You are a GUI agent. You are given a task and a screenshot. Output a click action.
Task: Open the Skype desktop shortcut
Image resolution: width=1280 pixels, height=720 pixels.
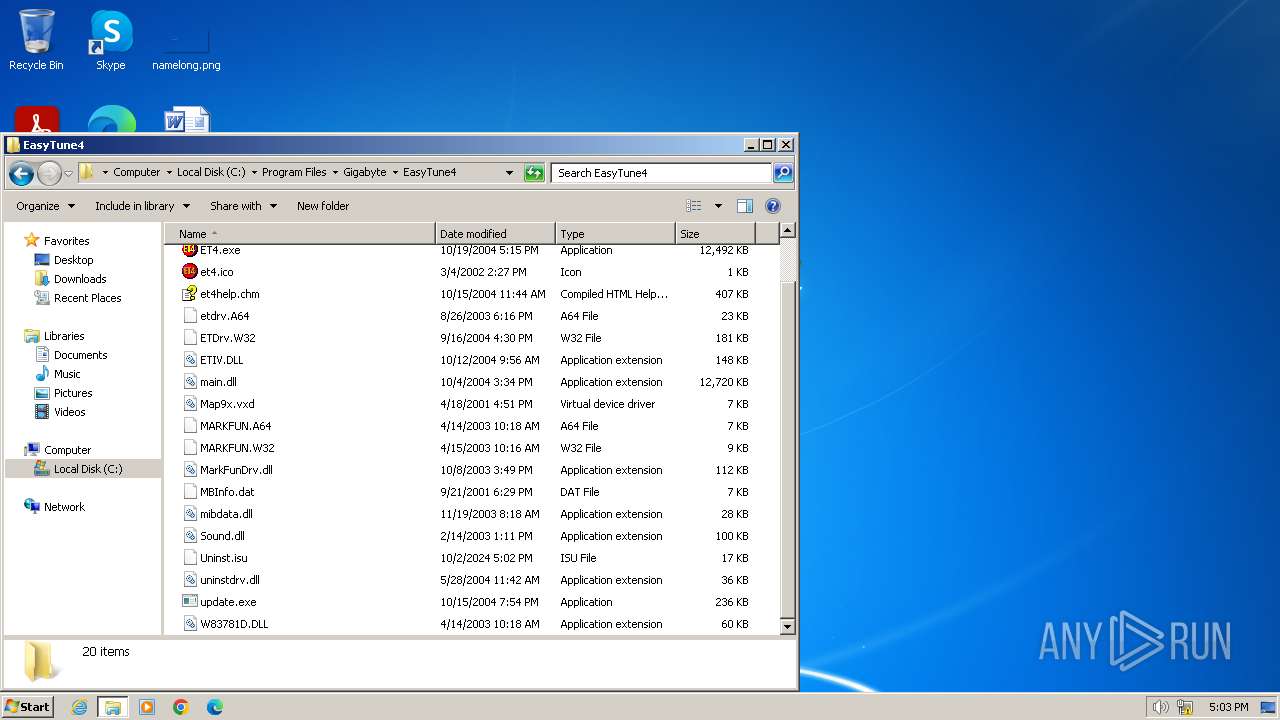(111, 40)
